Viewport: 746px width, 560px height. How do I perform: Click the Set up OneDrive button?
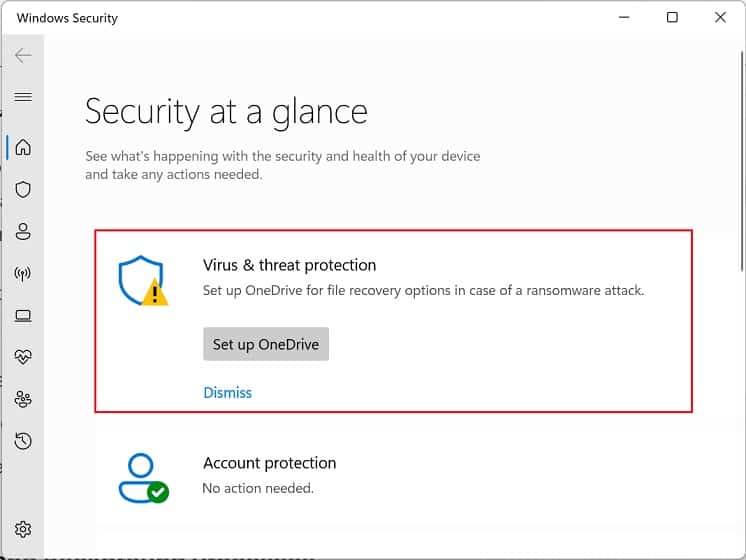266,344
